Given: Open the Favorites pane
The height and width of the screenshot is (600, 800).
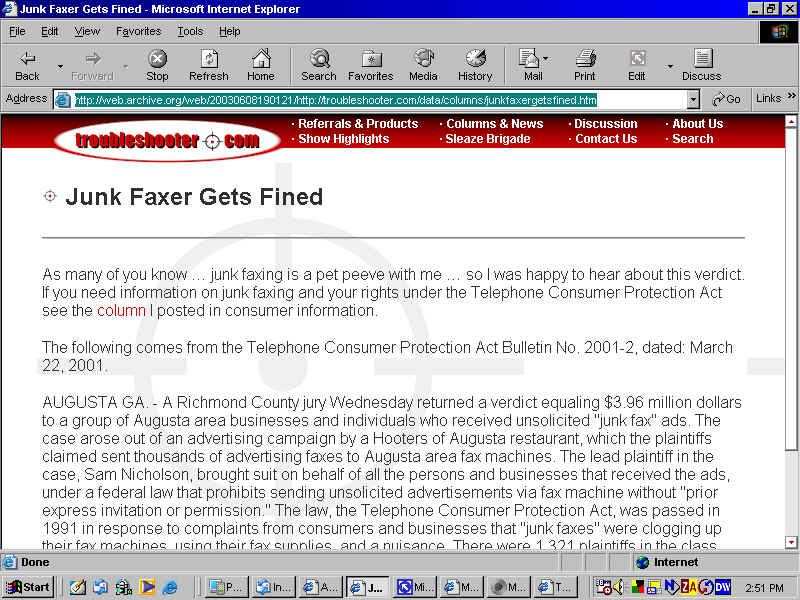Looking at the screenshot, I should 371,65.
